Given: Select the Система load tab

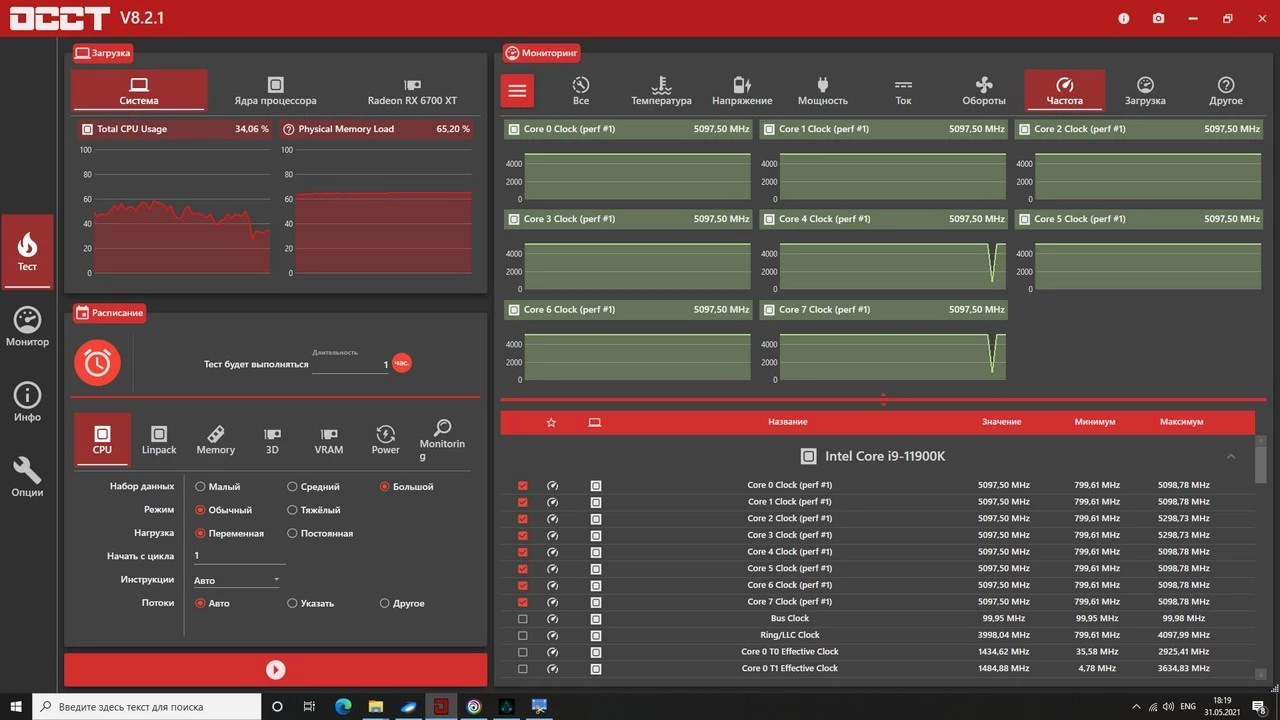Looking at the screenshot, I should [x=139, y=91].
